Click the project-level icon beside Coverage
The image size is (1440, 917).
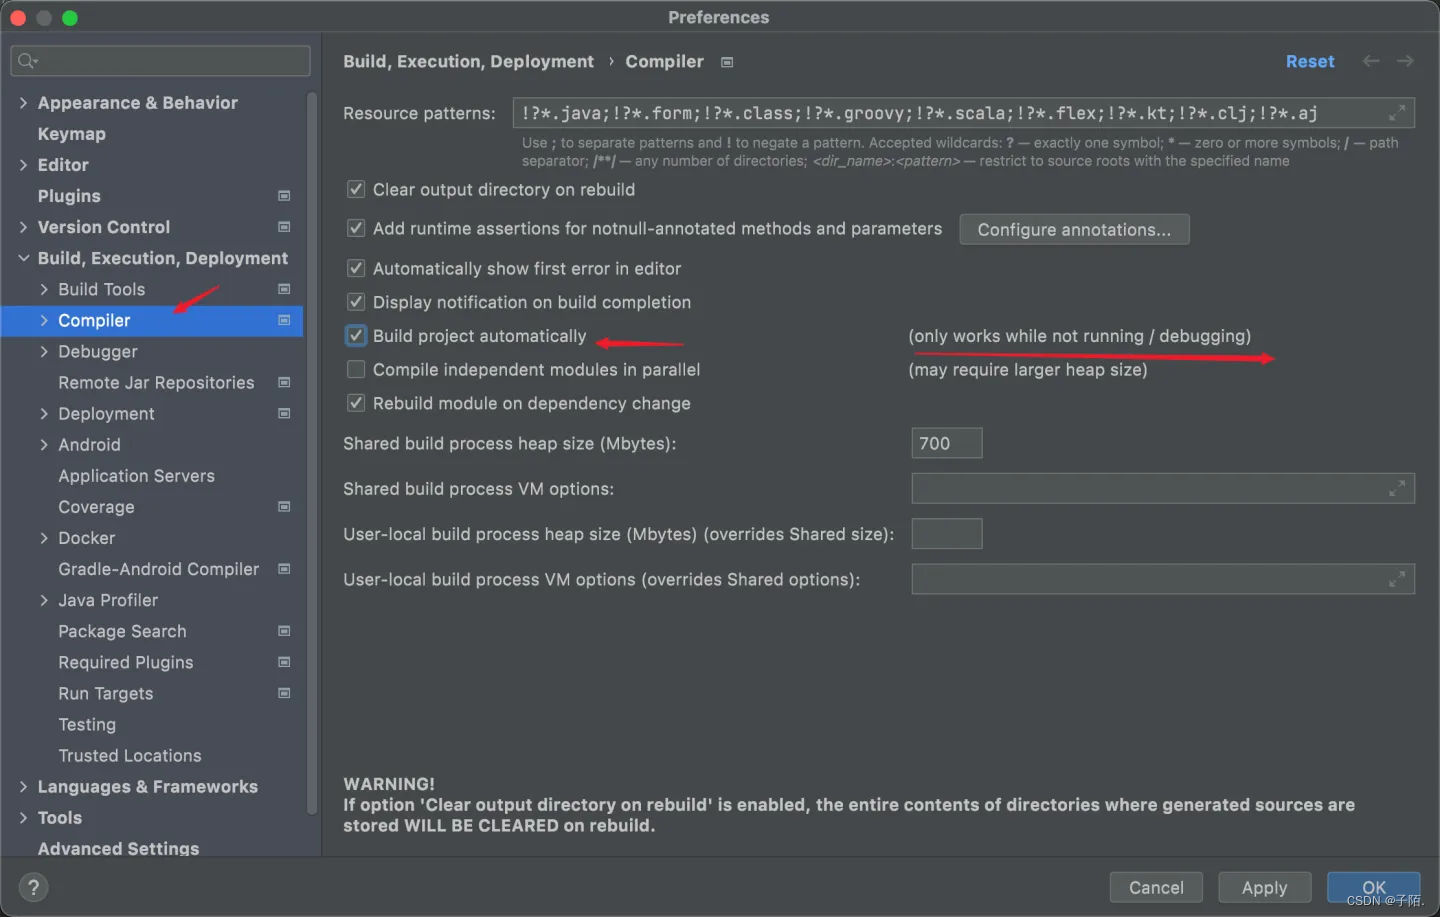point(284,507)
